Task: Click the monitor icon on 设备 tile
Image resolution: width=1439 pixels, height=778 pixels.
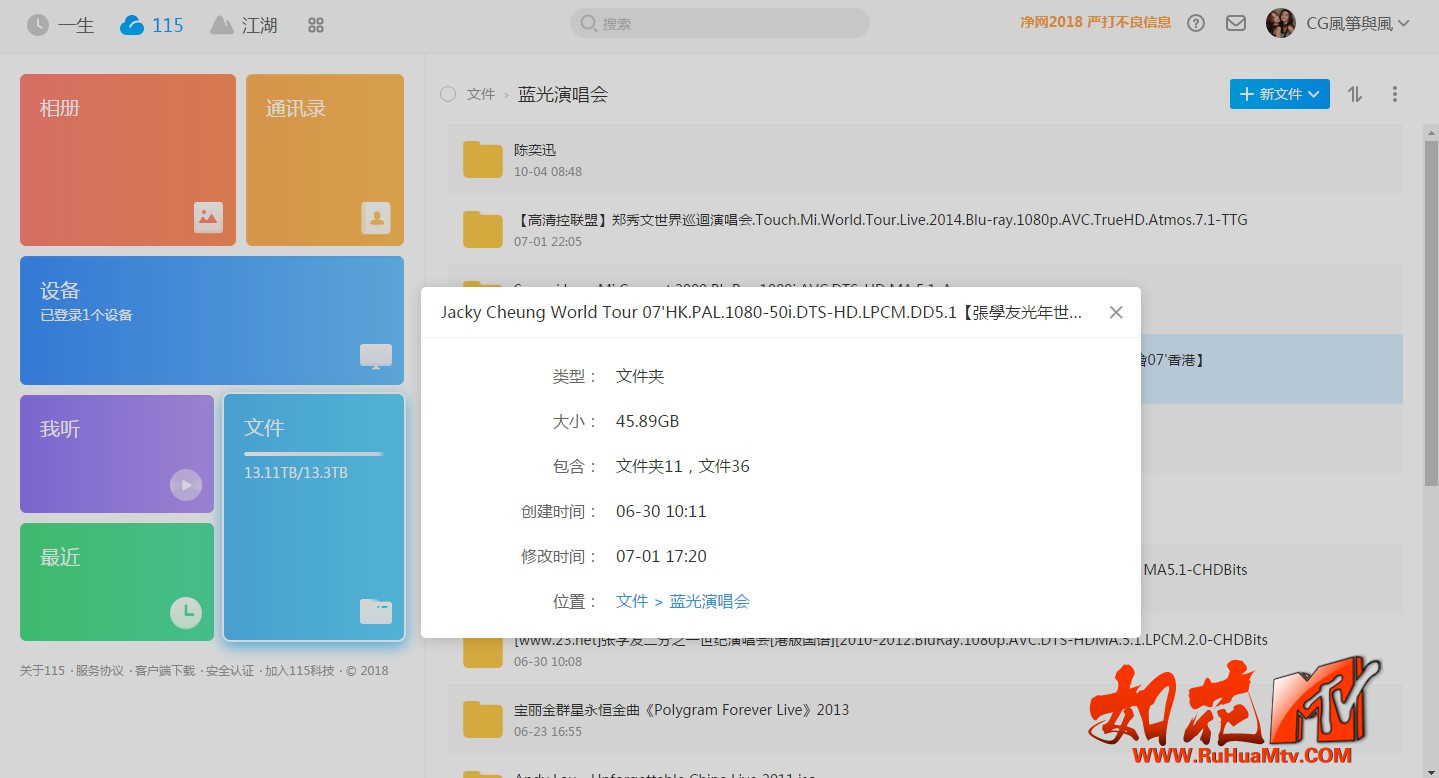Action: pyautogui.click(x=376, y=356)
